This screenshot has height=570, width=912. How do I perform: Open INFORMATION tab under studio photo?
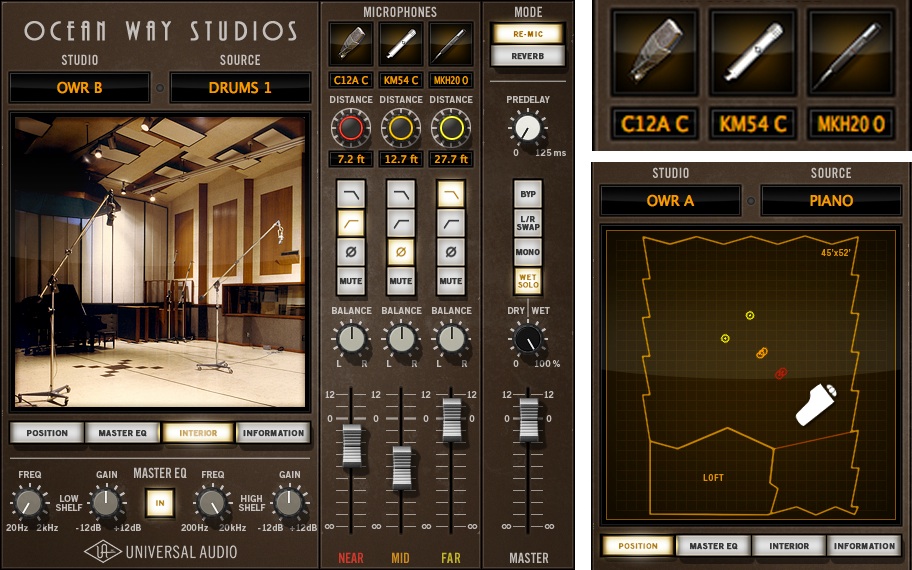(273, 433)
